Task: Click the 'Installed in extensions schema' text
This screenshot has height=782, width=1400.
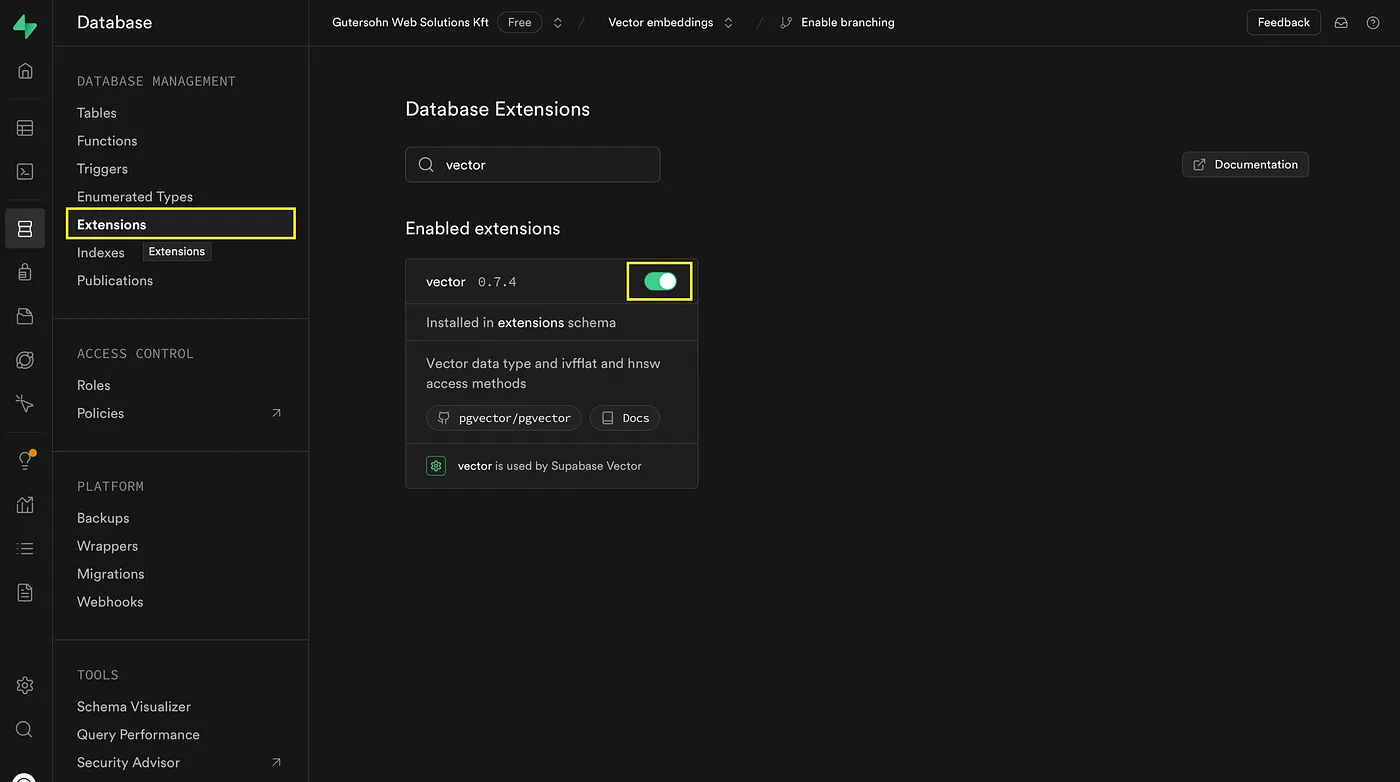Action: click(521, 323)
